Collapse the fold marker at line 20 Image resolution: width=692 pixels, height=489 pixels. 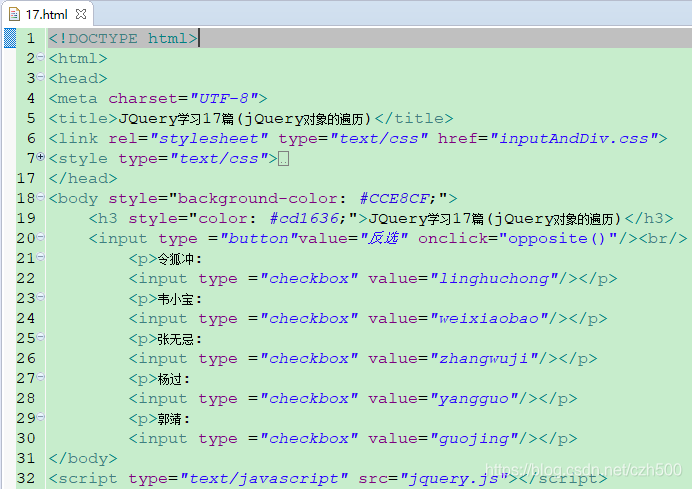click(41, 237)
